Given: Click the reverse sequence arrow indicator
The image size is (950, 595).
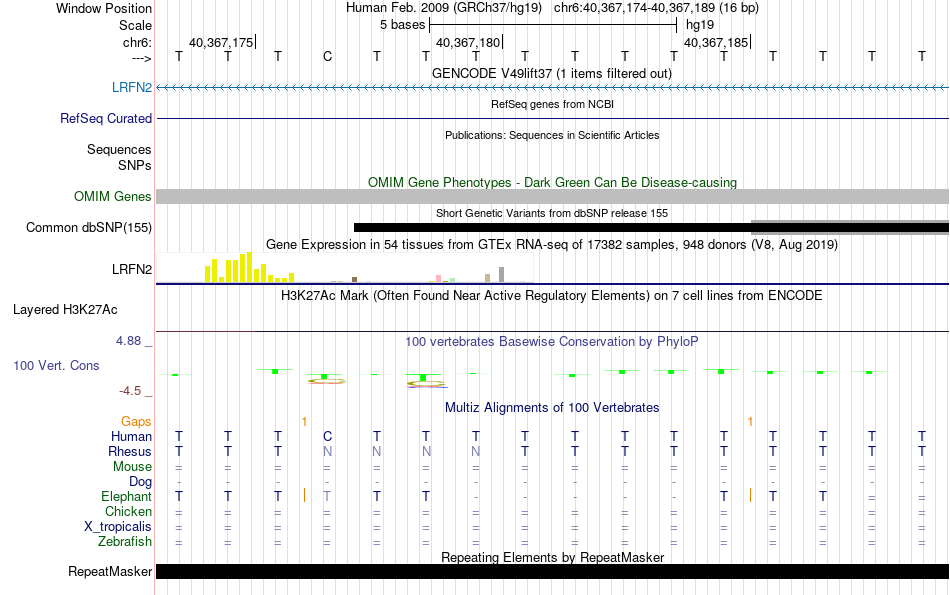Looking at the screenshot, I should [141, 58].
